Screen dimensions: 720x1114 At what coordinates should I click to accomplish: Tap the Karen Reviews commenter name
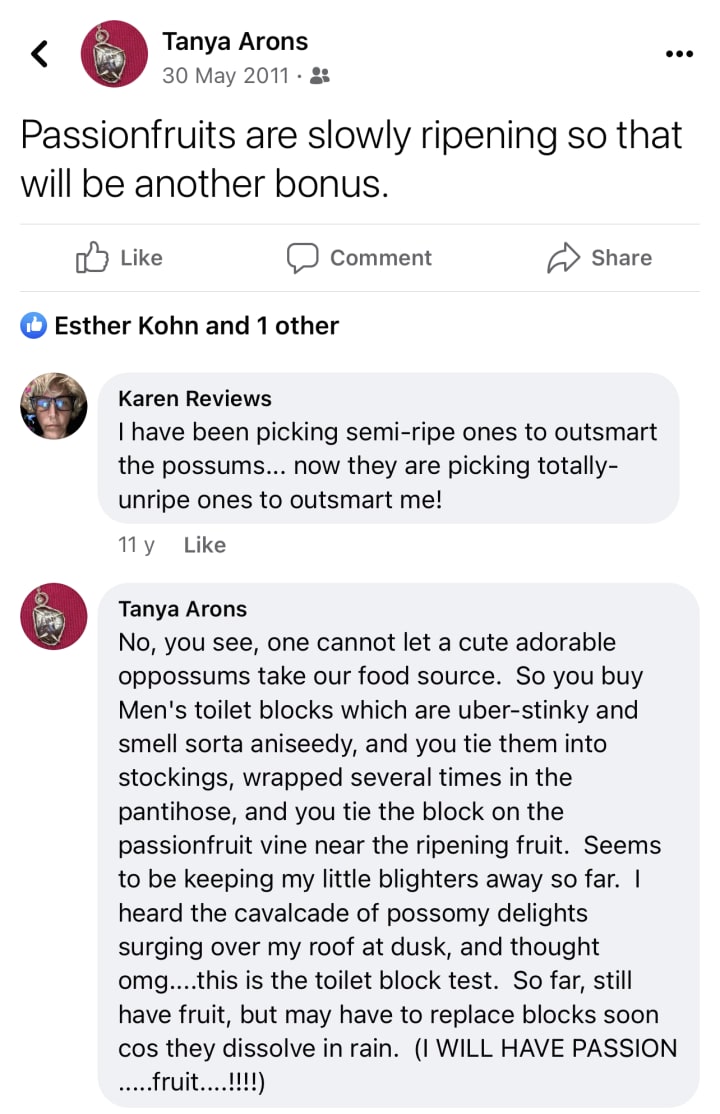click(195, 398)
